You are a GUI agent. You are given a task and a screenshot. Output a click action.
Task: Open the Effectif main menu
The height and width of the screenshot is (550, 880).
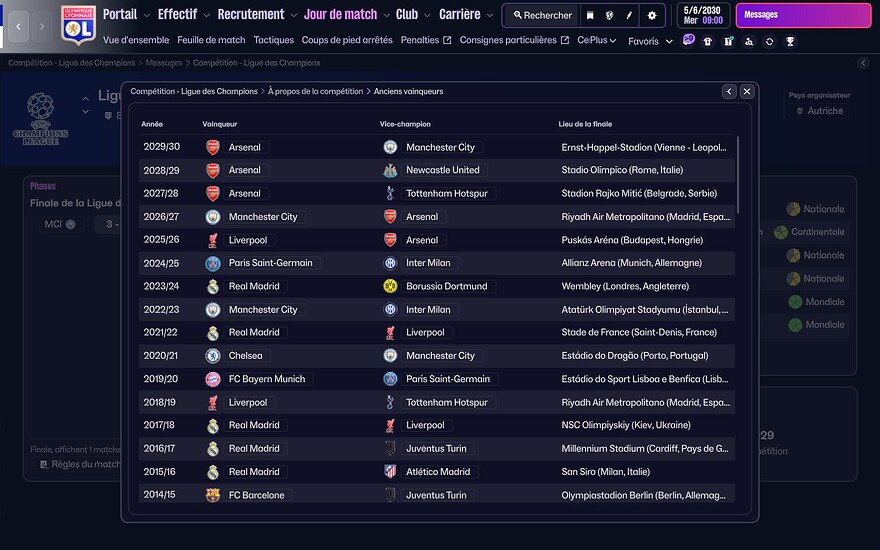[x=177, y=15]
